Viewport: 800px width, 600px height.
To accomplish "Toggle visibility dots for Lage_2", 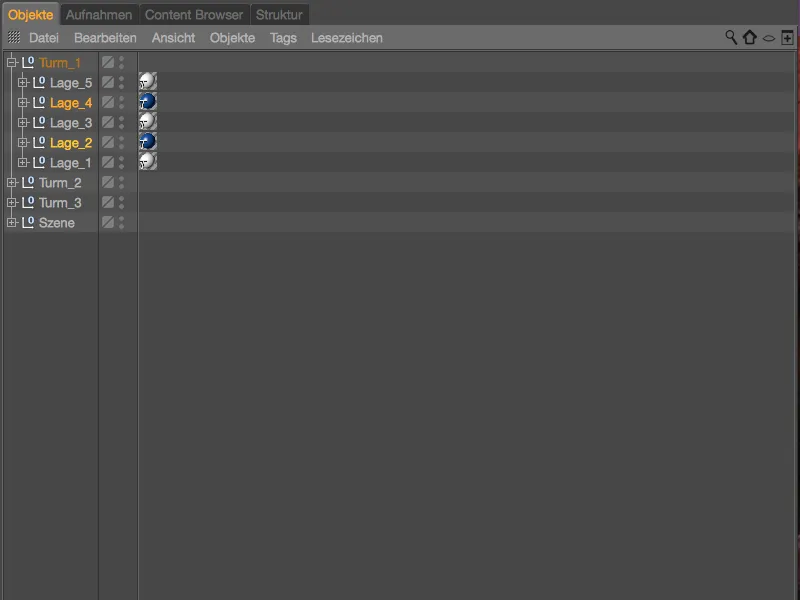I will (121, 142).
